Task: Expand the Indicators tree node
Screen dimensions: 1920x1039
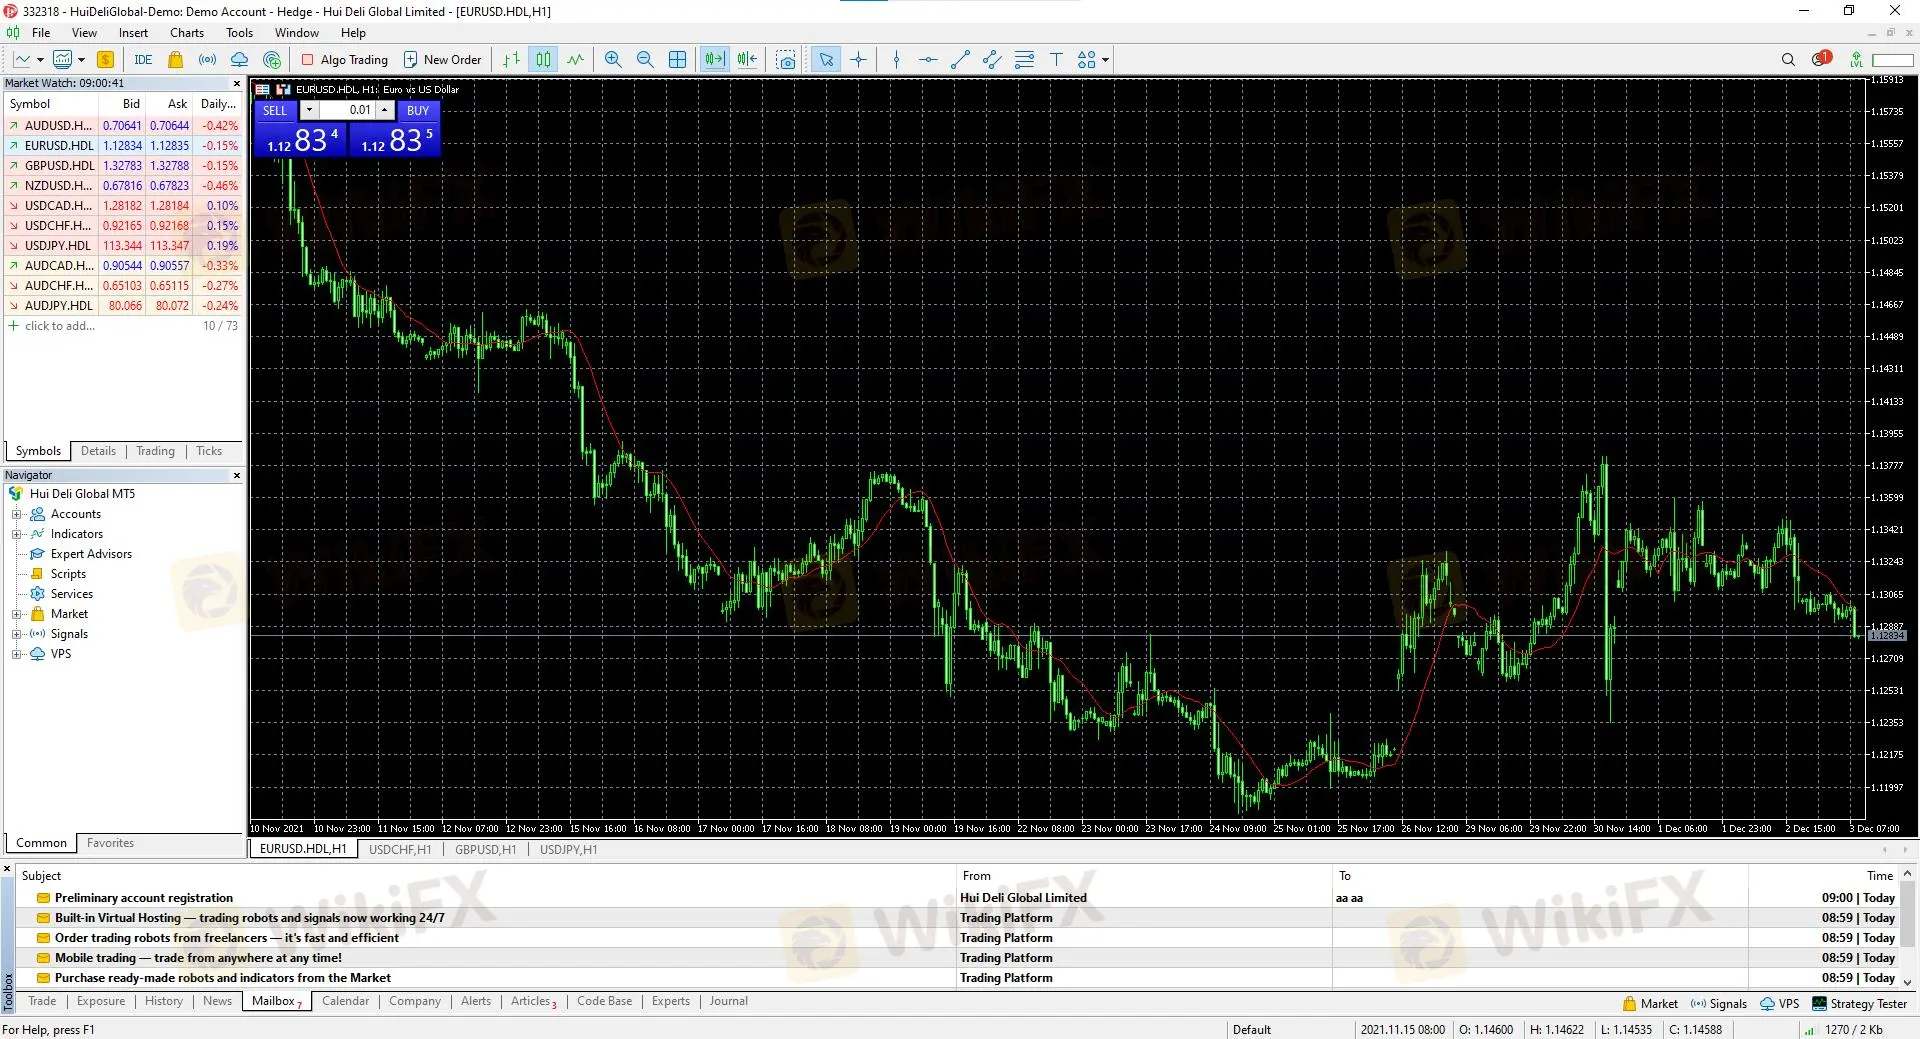Action: pos(16,534)
